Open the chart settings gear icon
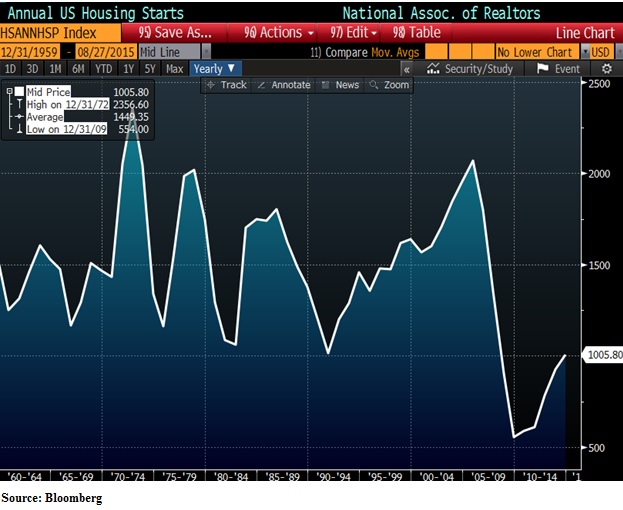 (606, 69)
